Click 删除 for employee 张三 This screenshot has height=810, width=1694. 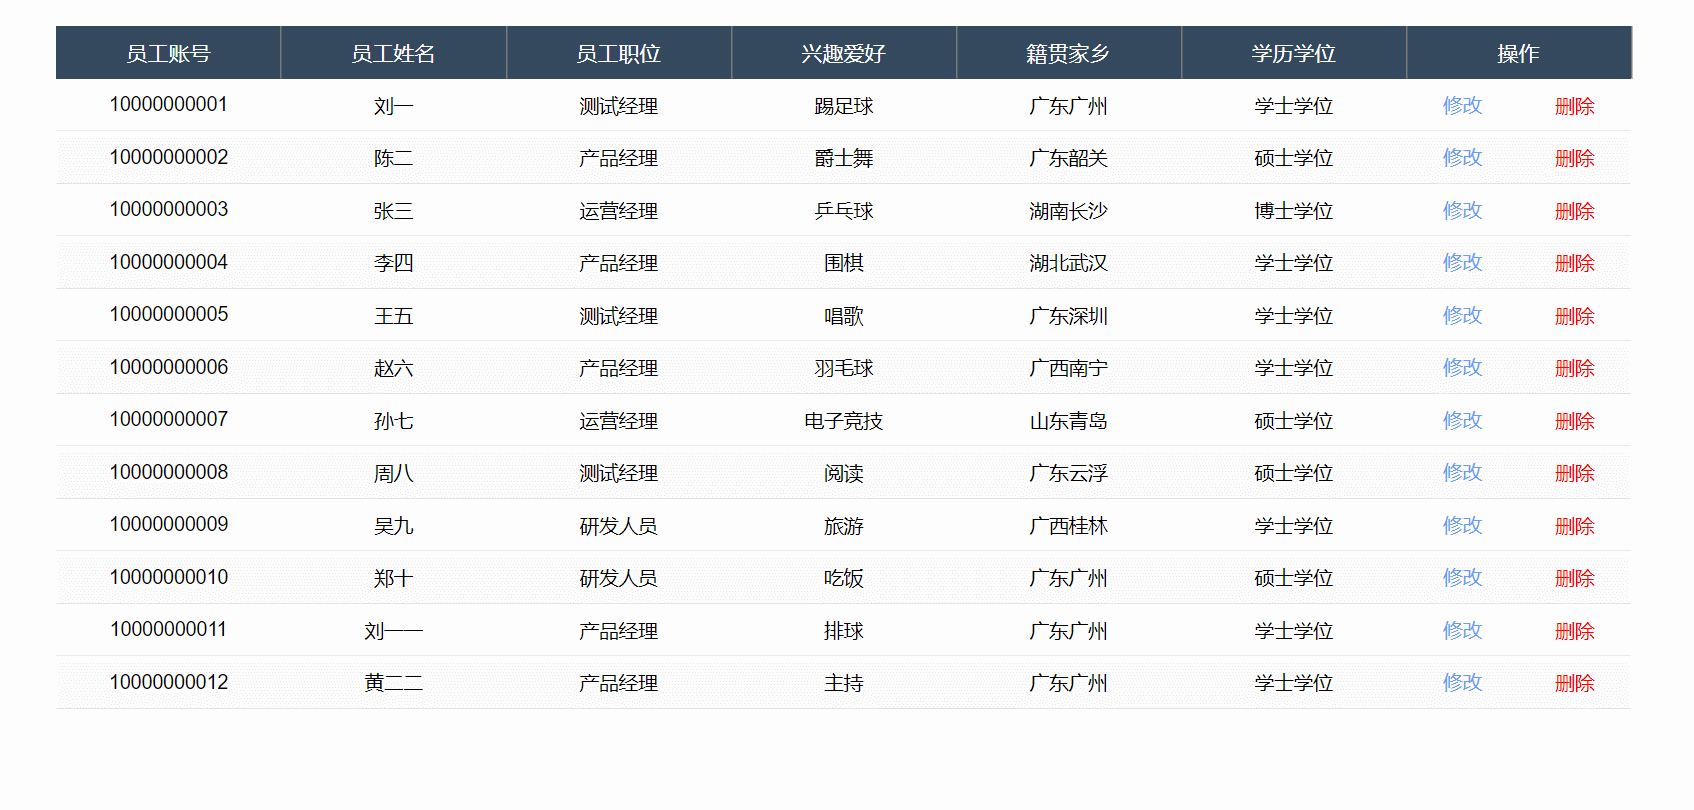coord(1574,211)
